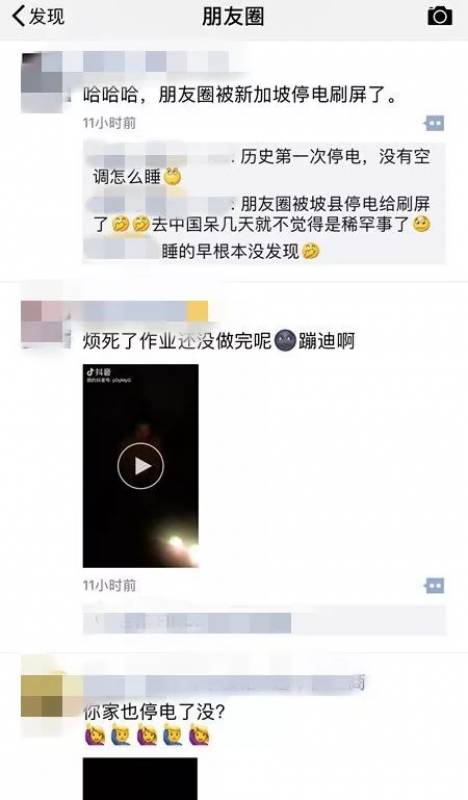468x800 pixels.
Task: Open the second poster's blurred username
Action: coord(145,312)
